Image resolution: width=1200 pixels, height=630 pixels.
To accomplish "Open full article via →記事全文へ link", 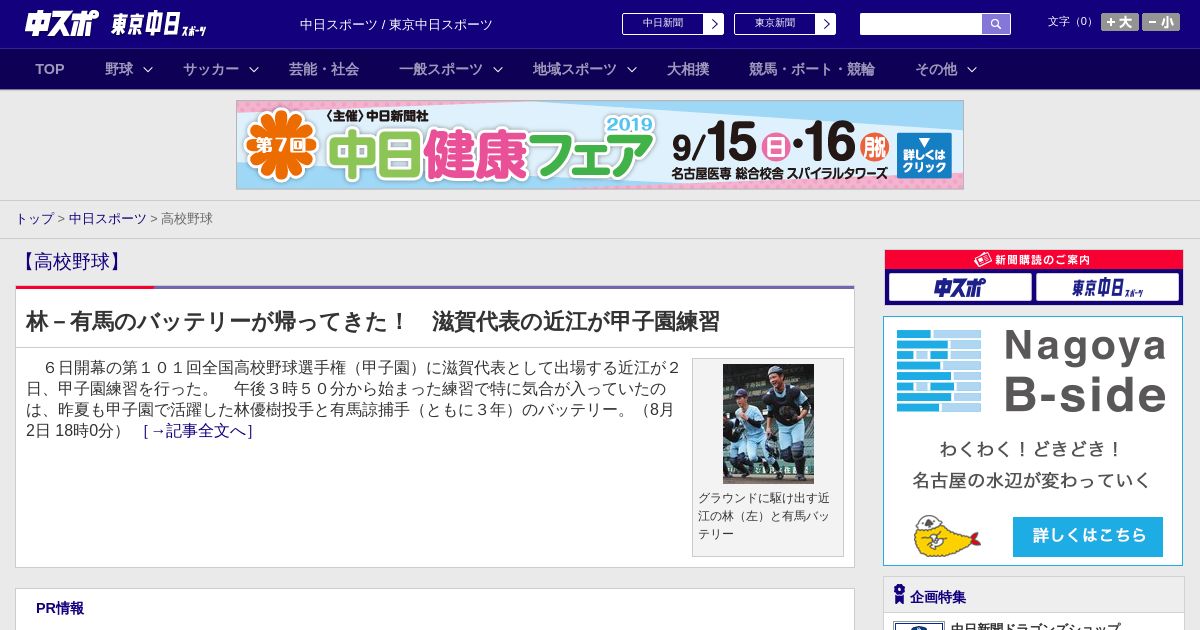I will click(x=198, y=431).
